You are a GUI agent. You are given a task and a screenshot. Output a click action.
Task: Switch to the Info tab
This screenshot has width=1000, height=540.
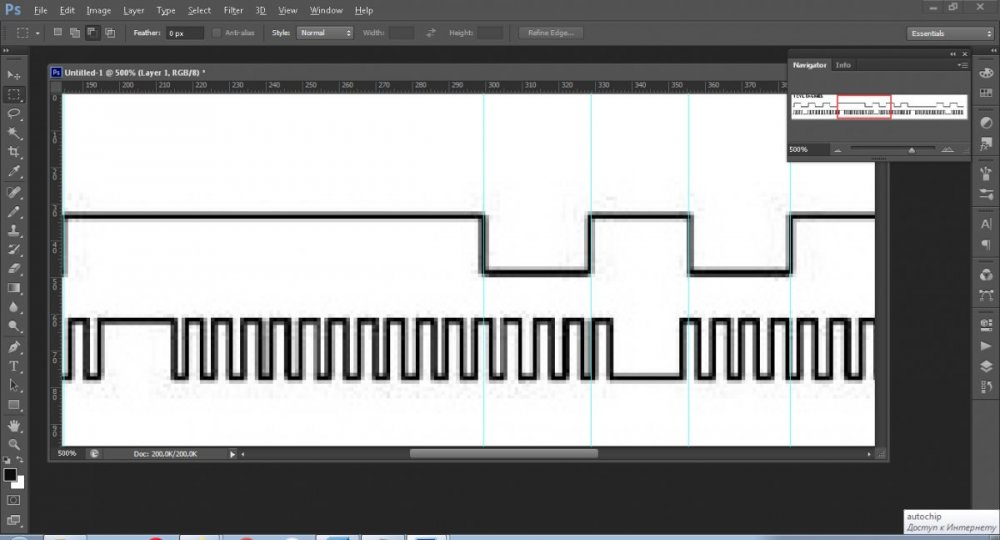[x=843, y=65]
